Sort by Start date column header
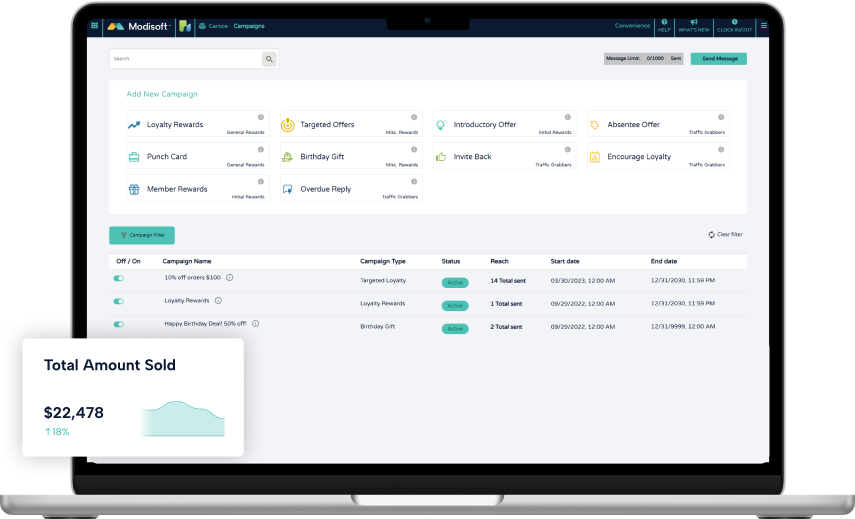This screenshot has height=519, width=855. [x=565, y=261]
